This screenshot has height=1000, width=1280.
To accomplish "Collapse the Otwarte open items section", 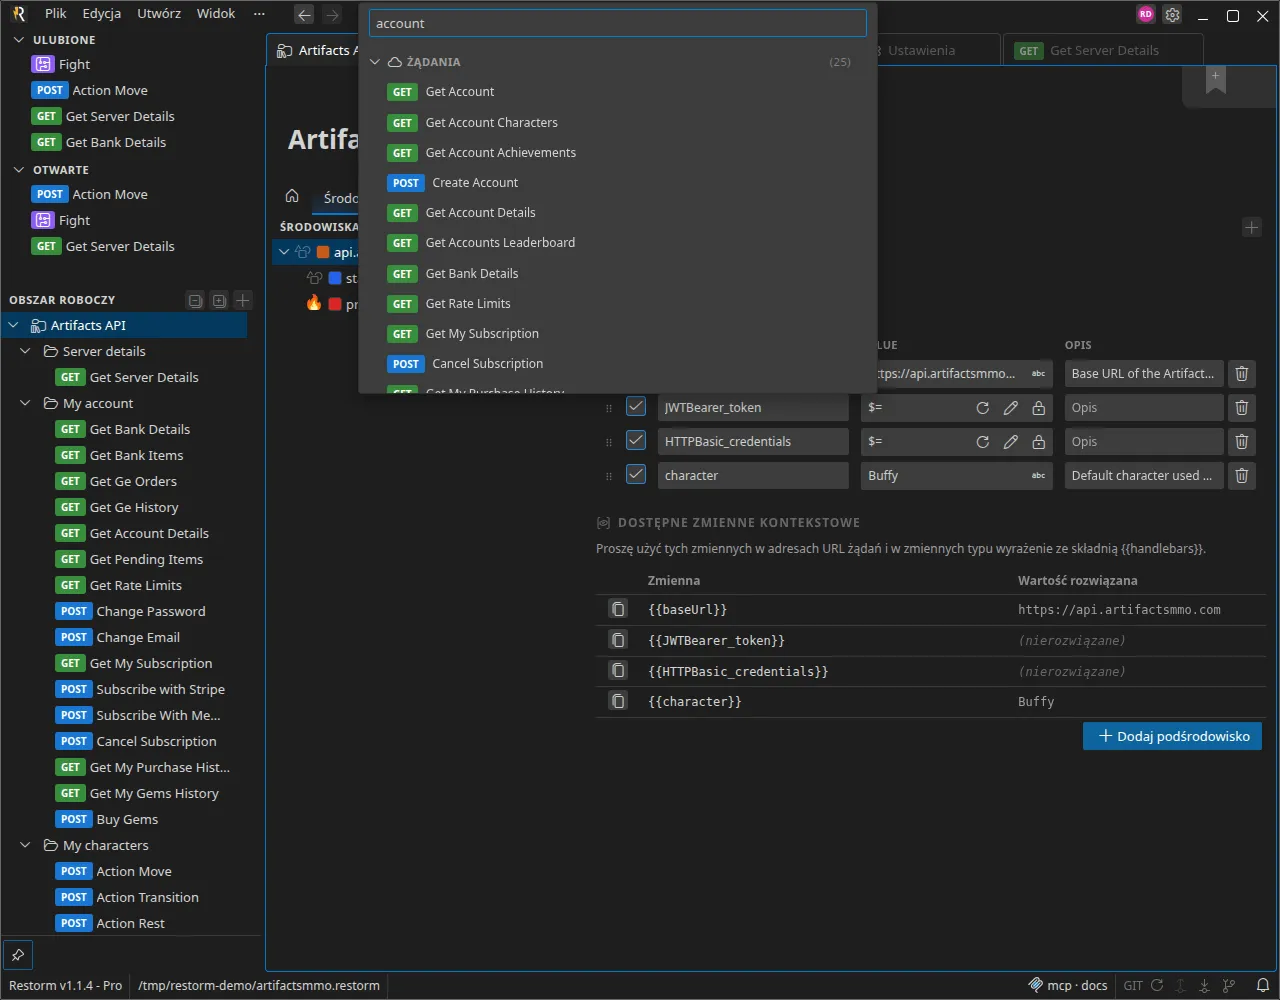I will coord(18,170).
